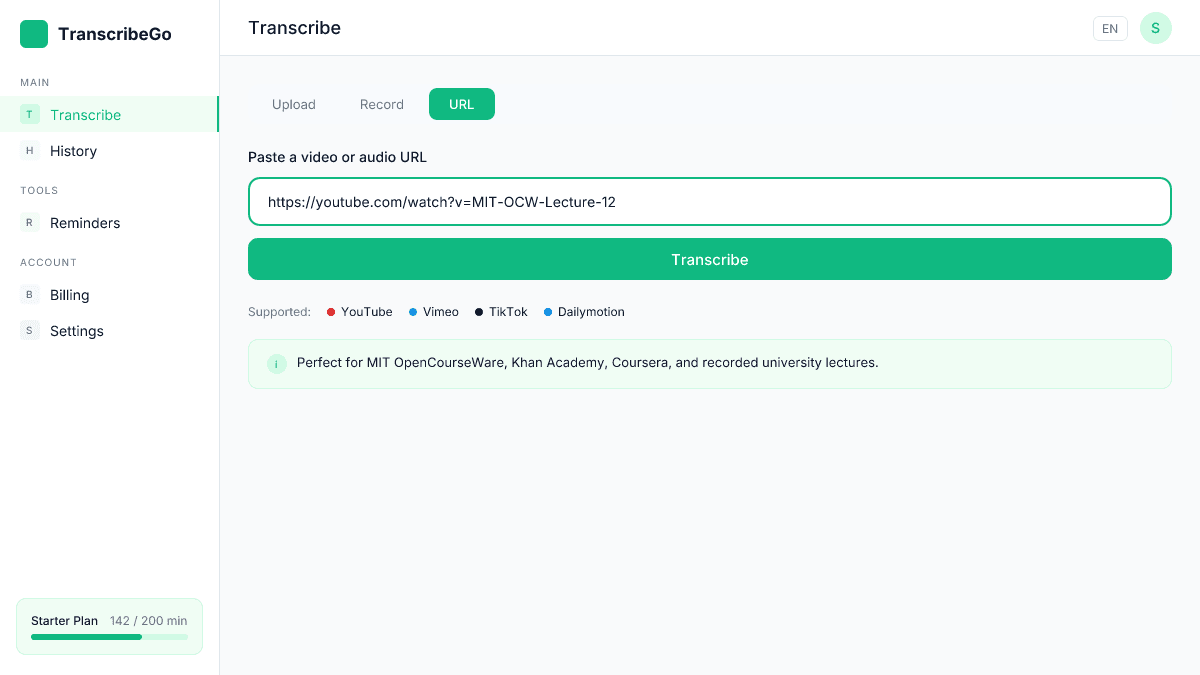Click the Dailymotion platform label
This screenshot has width=1200, height=675.
click(584, 311)
